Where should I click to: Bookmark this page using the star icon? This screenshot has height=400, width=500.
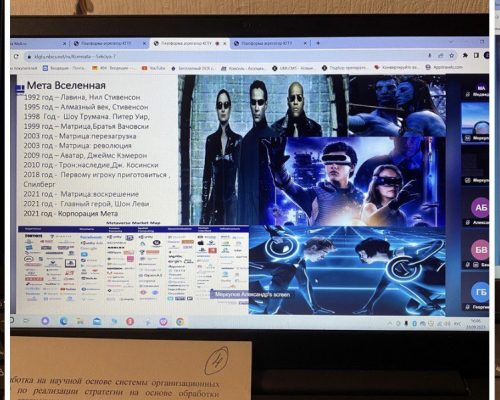[452, 56]
